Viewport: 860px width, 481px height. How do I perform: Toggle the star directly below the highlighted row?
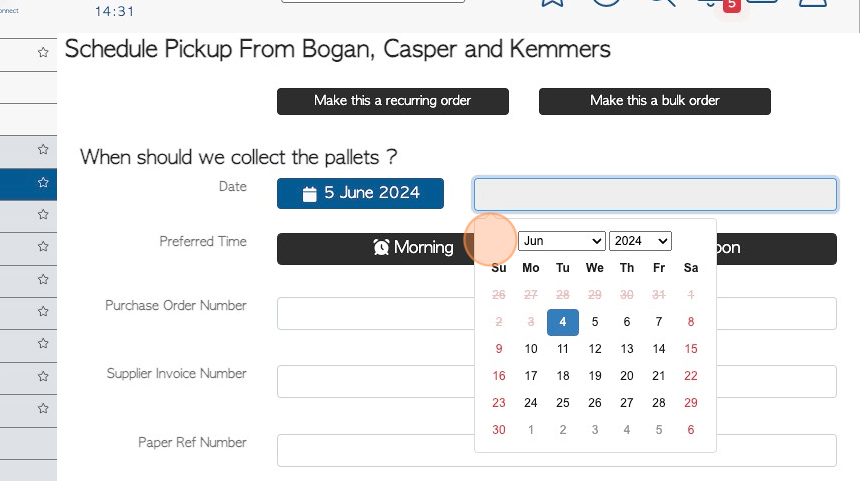(x=43, y=214)
